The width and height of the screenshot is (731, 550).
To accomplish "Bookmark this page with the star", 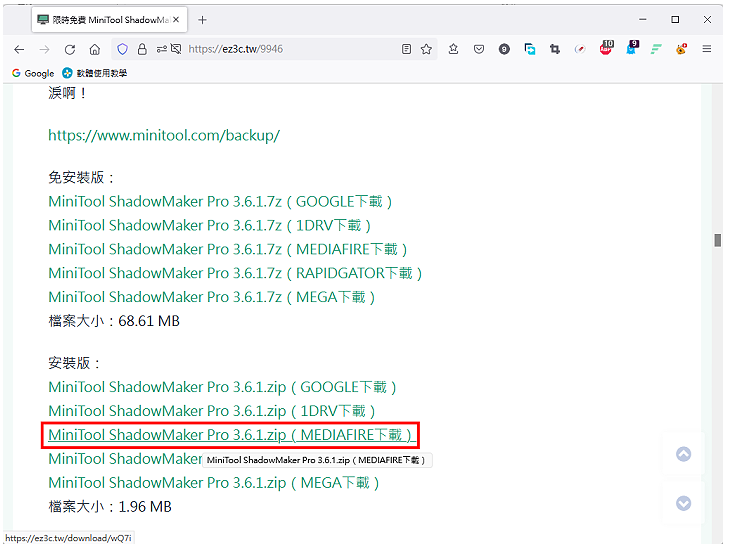I will (426, 49).
